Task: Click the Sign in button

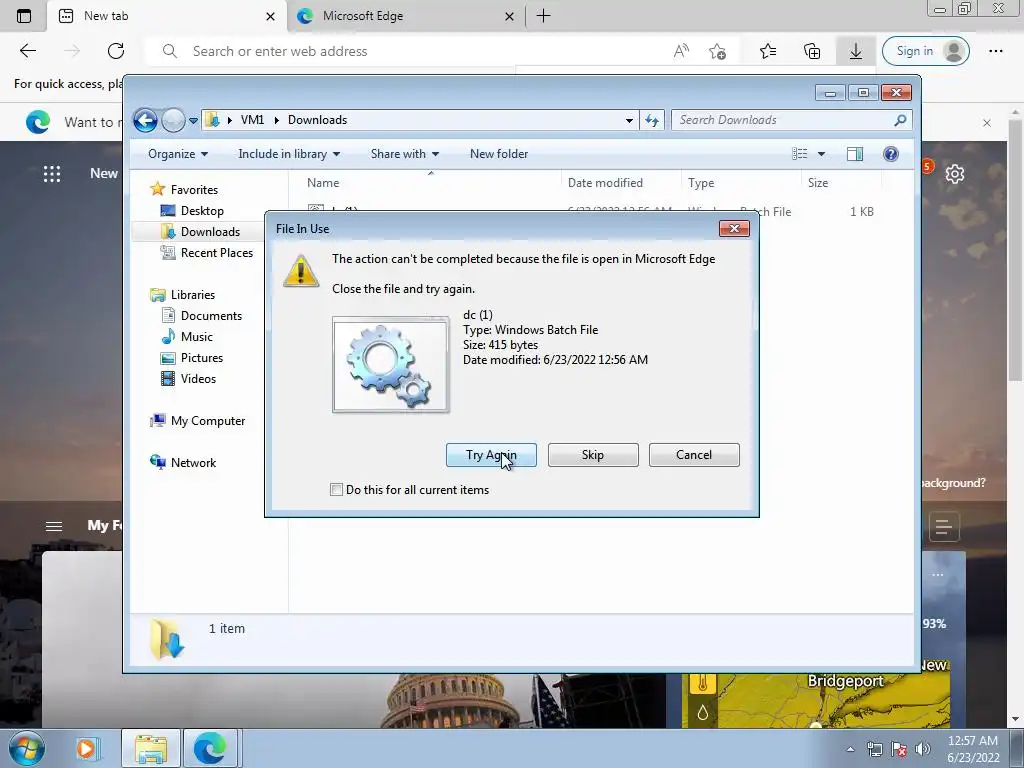Action: point(925,51)
